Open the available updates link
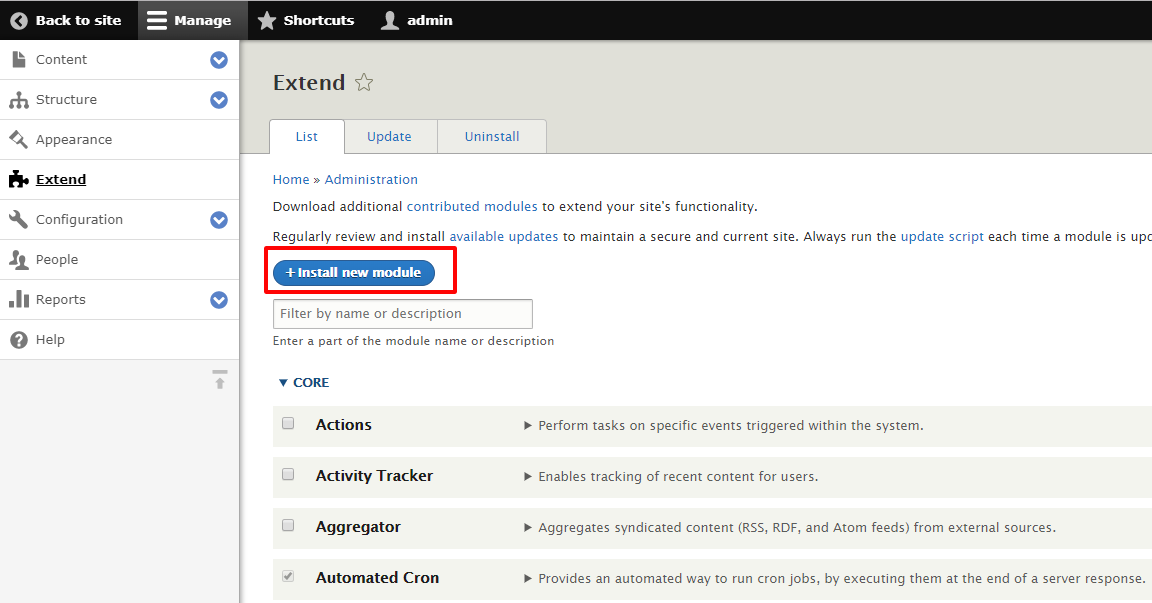This screenshot has width=1152, height=603. click(x=503, y=236)
